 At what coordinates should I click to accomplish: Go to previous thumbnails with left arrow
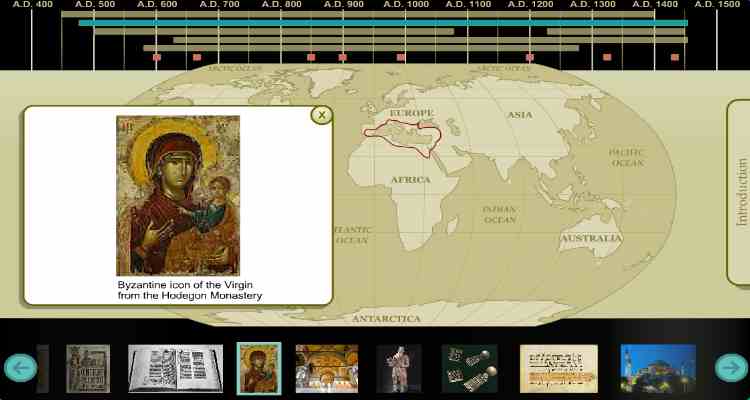click(20, 368)
